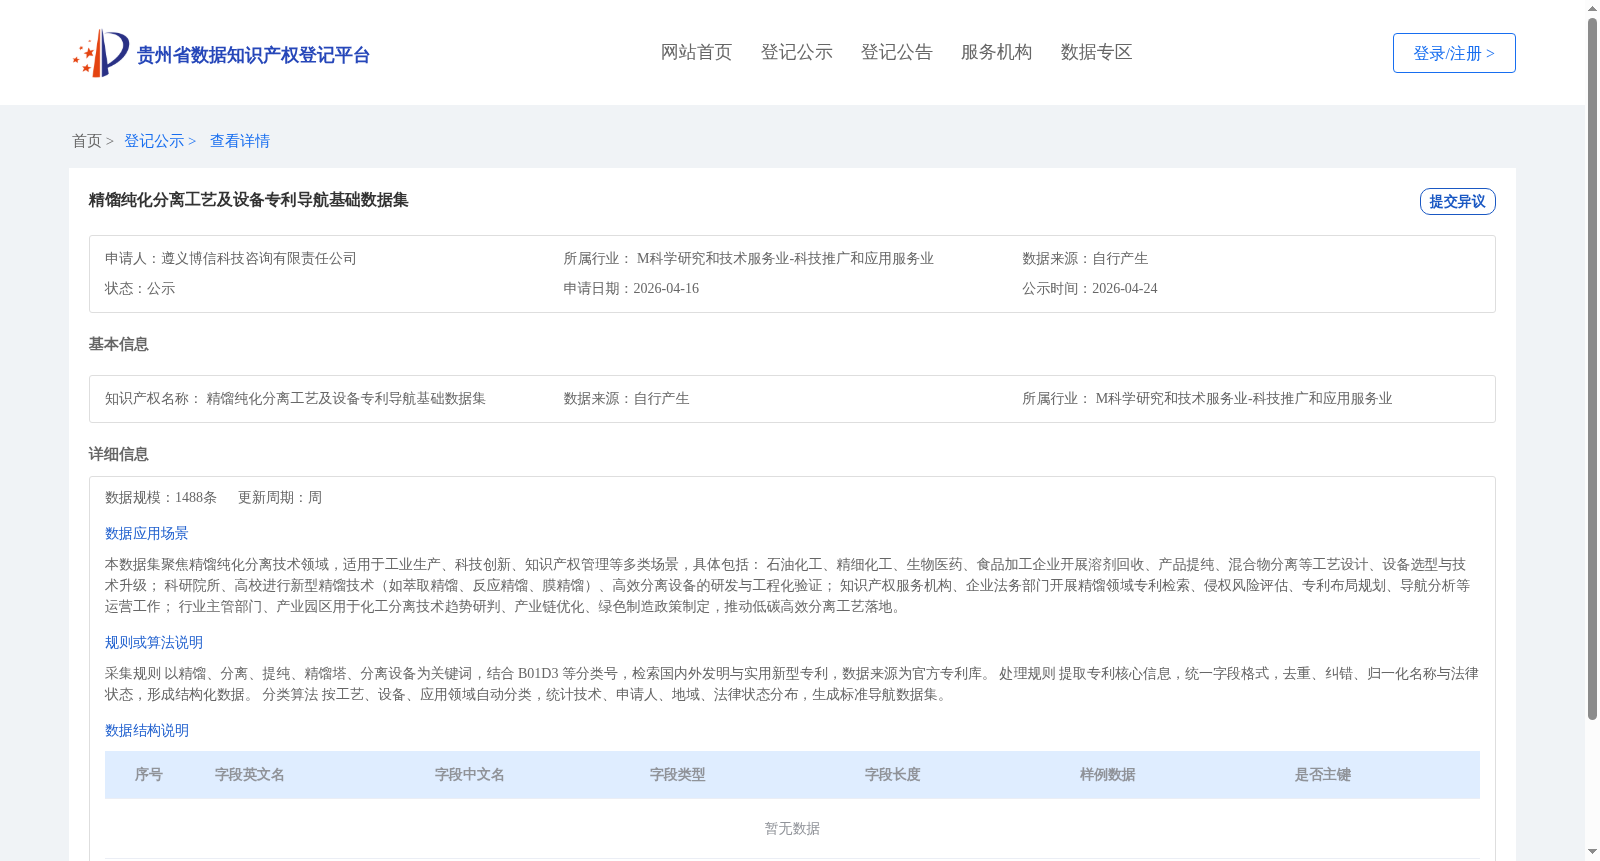Click the 字段长度 column header
Image resolution: width=1600 pixels, height=861 pixels.
(893, 775)
